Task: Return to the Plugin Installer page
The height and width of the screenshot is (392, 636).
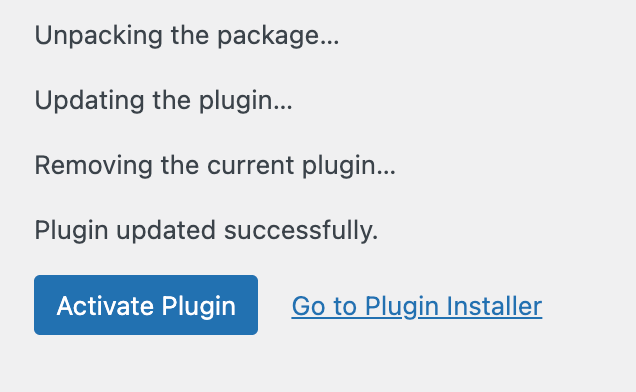Action: (417, 306)
